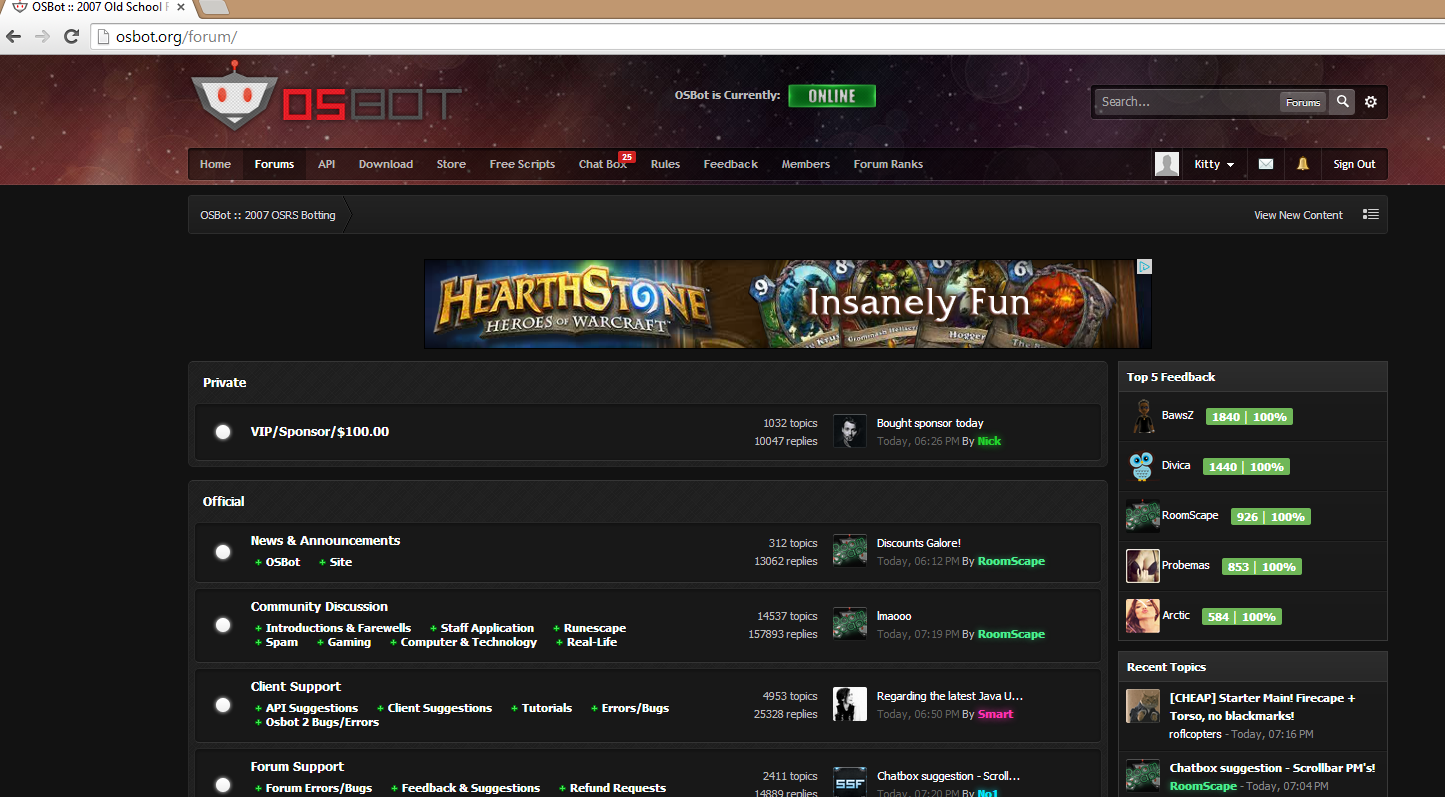This screenshot has width=1445, height=797.
Task: Click the OSBot browser tab
Action: click(98, 8)
